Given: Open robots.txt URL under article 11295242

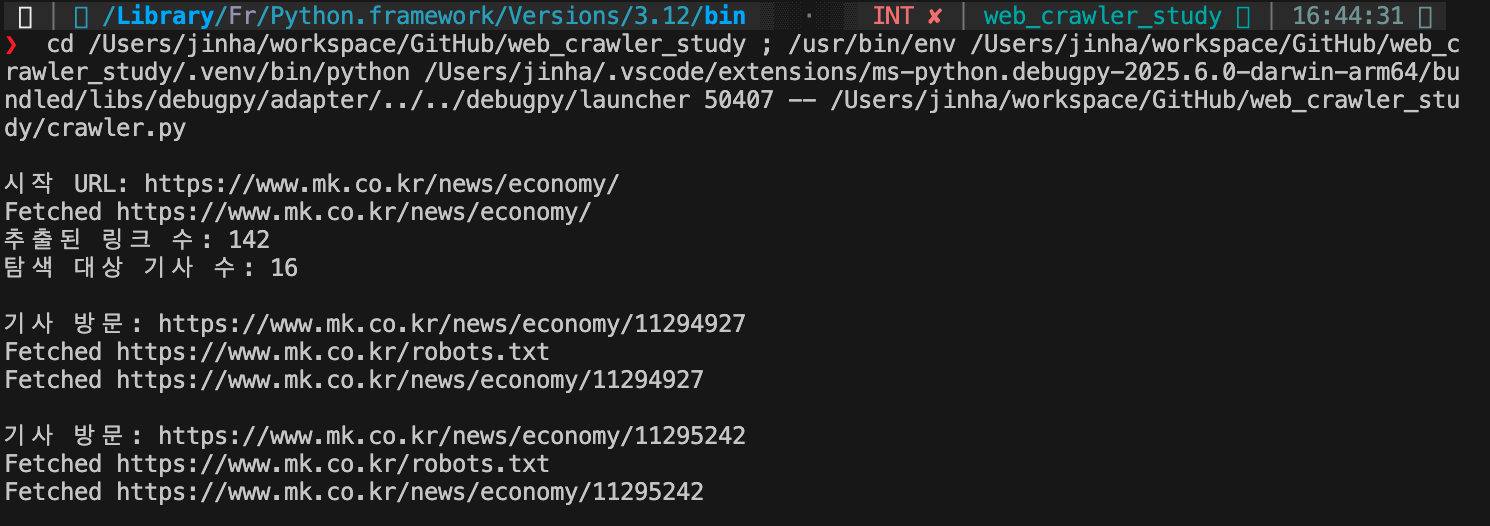Looking at the screenshot, I should click(x=333, y=464).
